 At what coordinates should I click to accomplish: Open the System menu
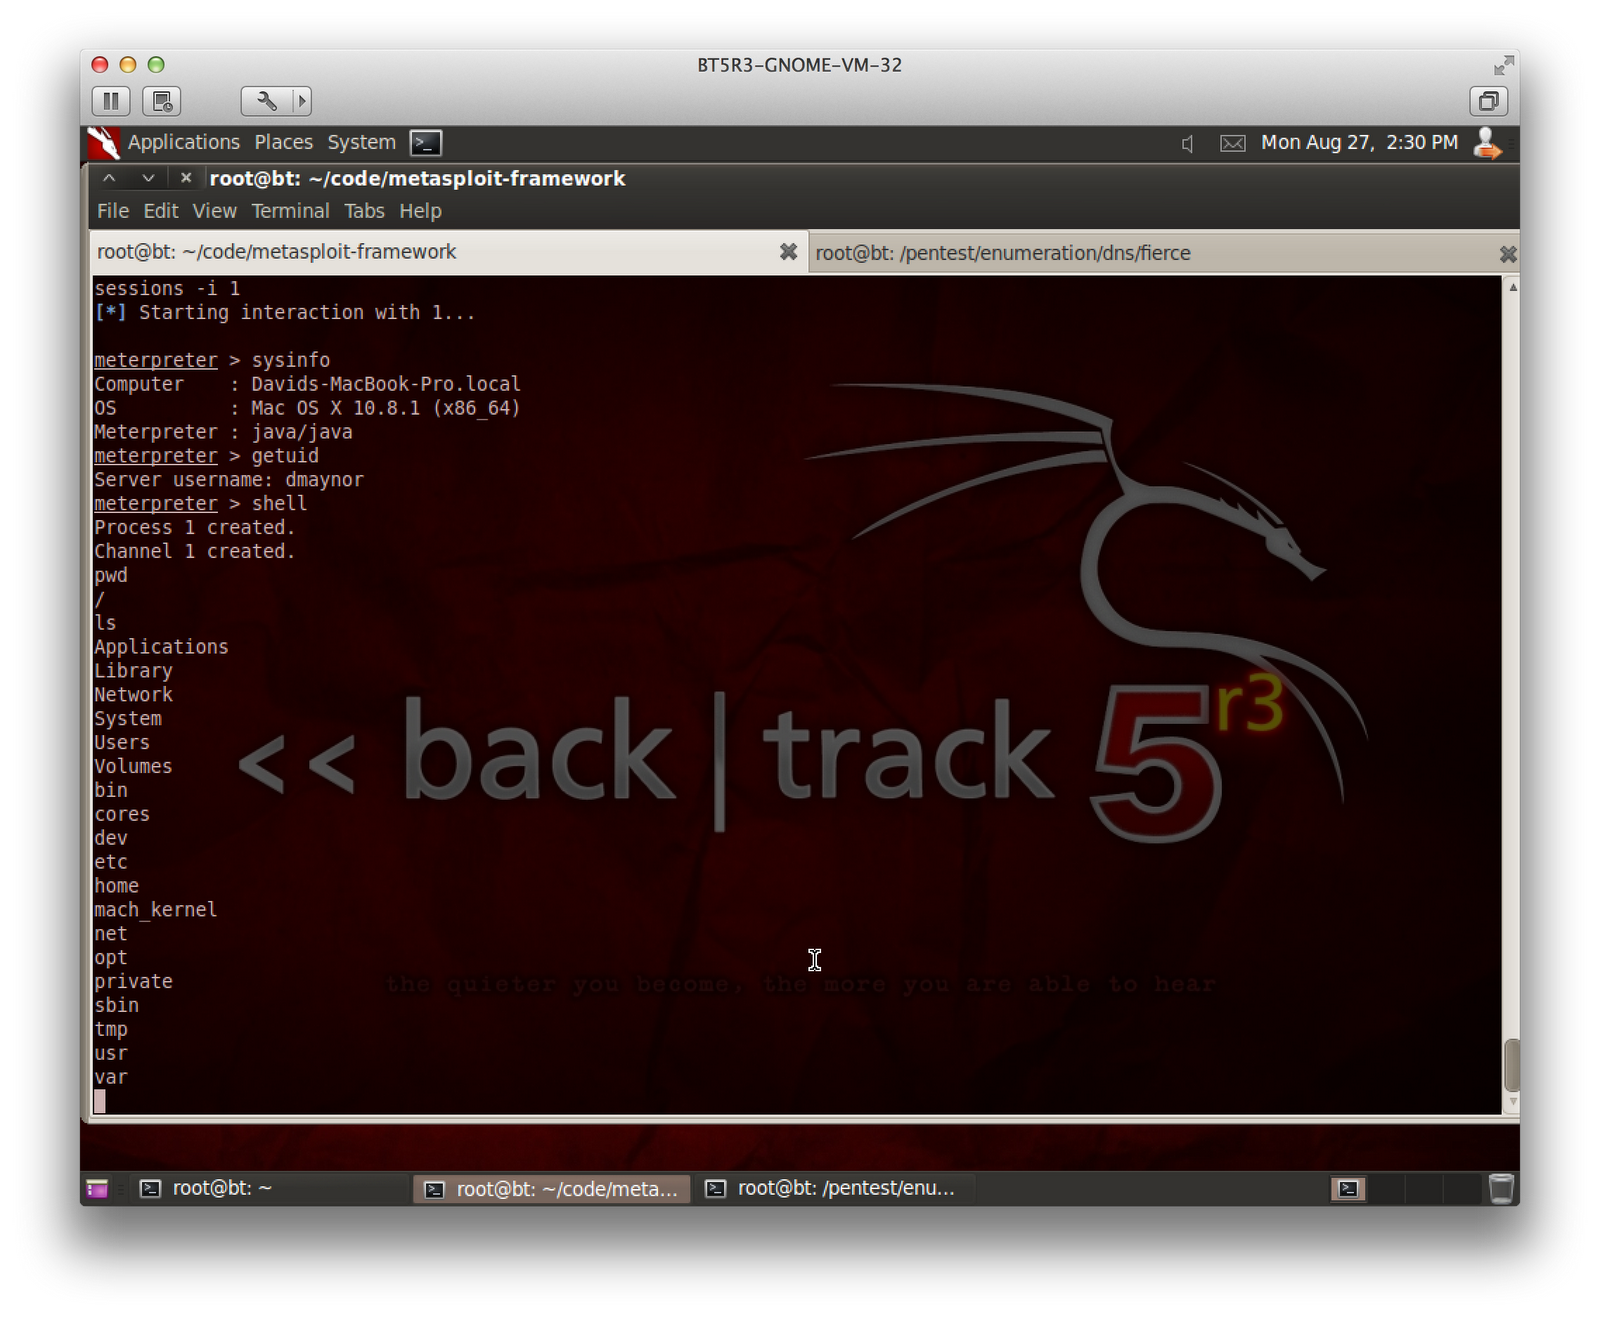[362, 143]
